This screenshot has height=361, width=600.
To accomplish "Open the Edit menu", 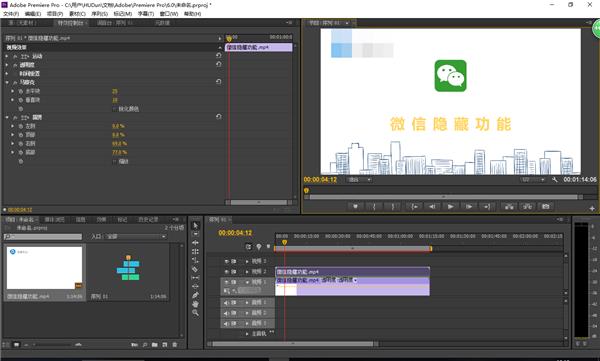I will [33, 14].
